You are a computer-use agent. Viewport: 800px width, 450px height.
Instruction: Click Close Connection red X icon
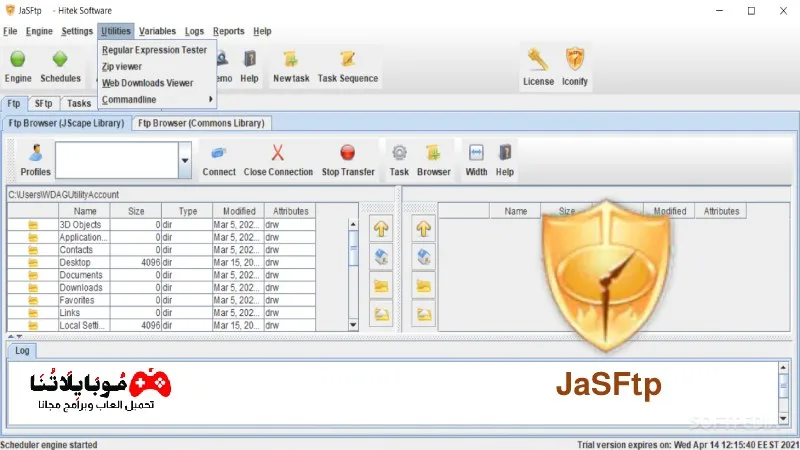(x=278, y=153)
